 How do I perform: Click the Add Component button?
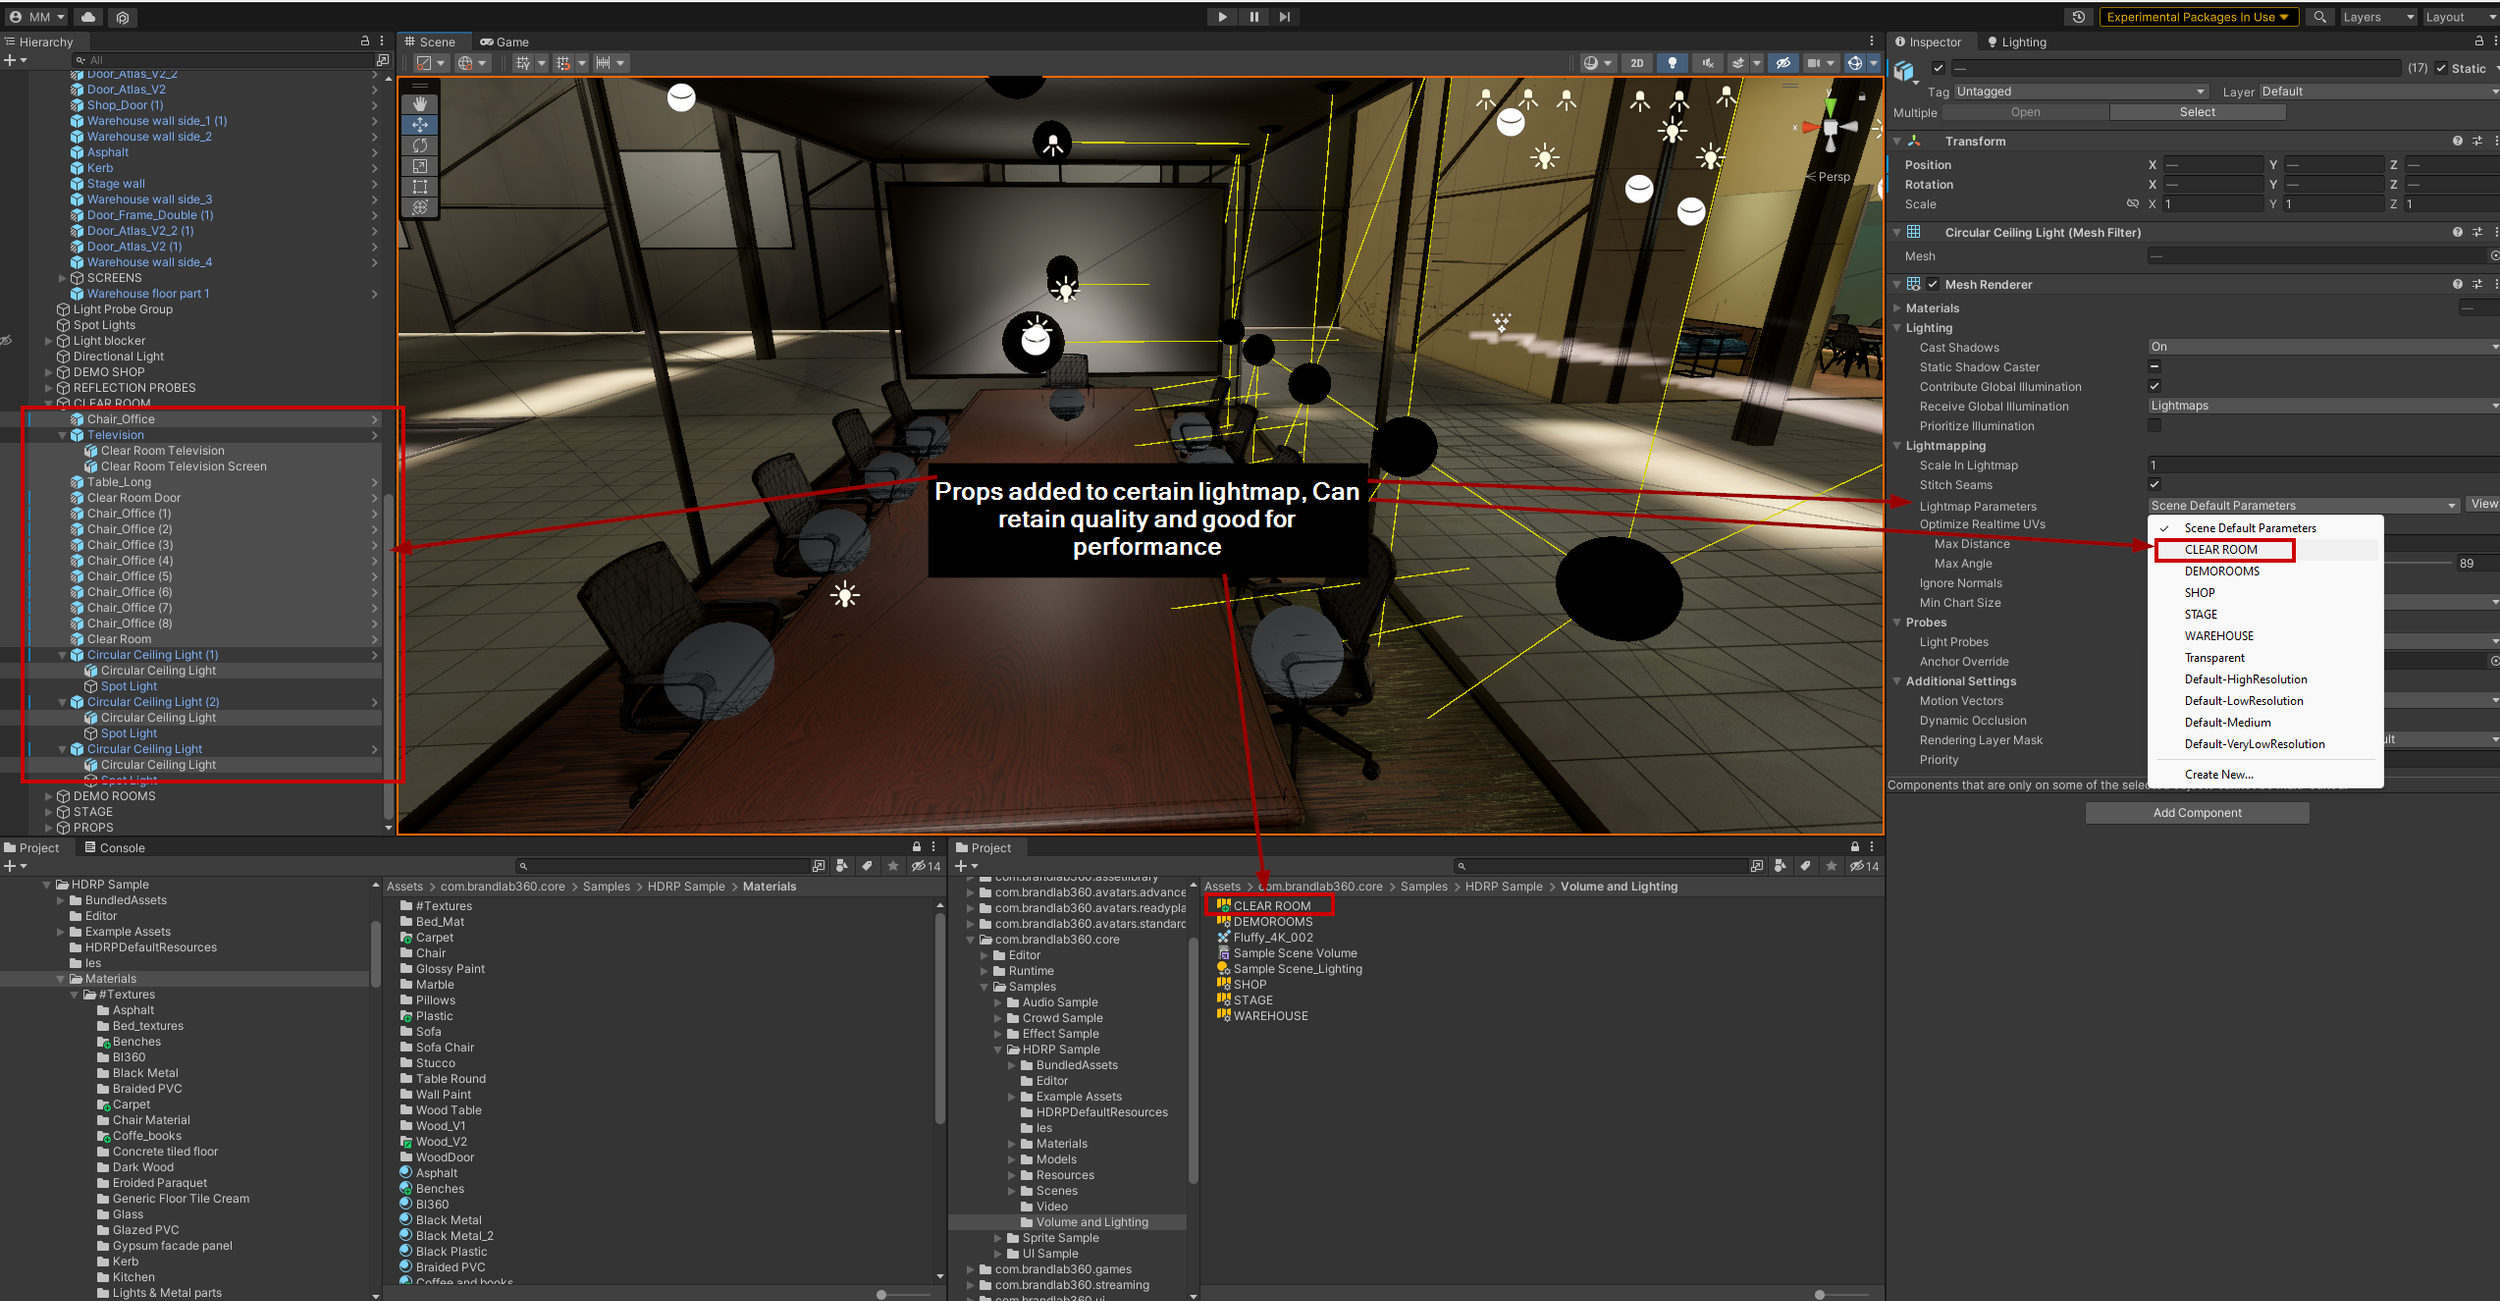pos(2196,813)
